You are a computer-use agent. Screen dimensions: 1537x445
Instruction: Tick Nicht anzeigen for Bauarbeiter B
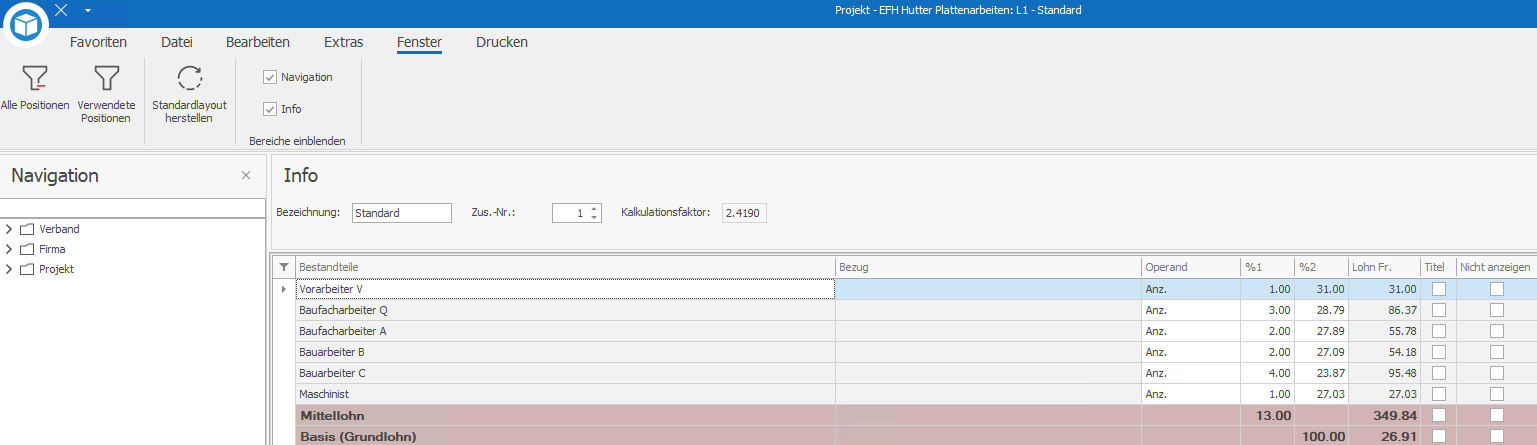pos(1496,352)
